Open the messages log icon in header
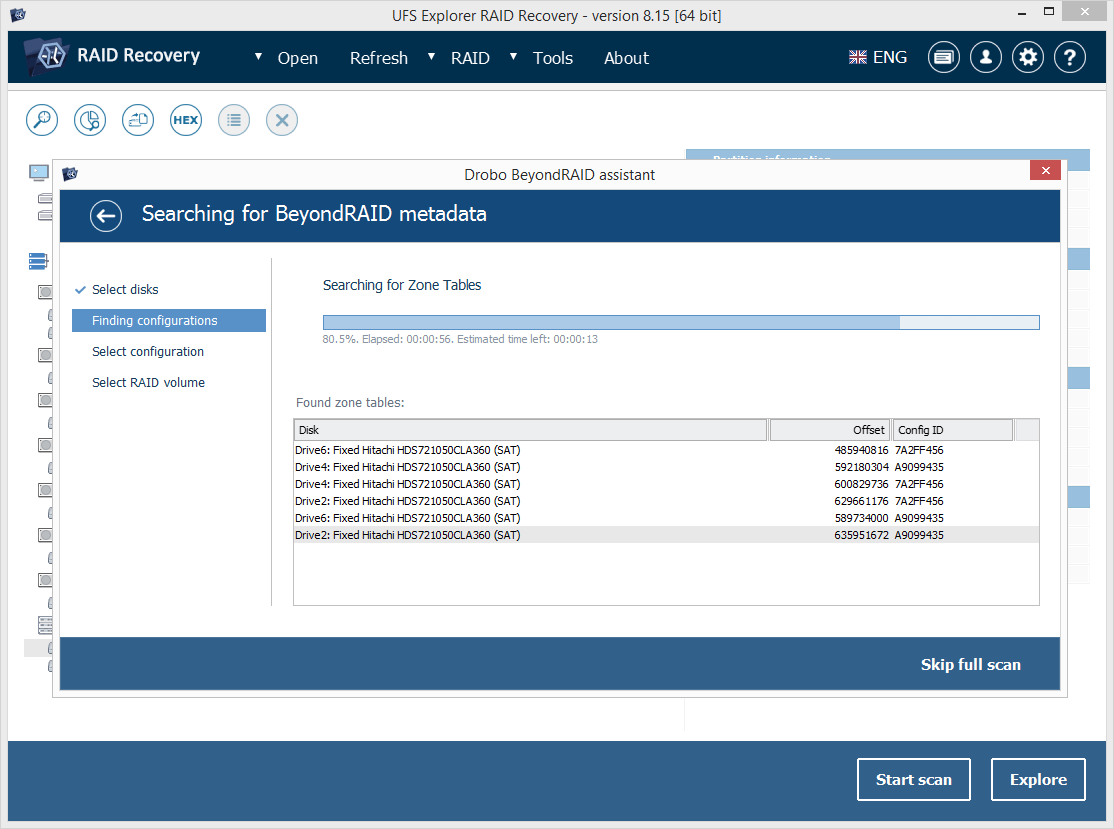This screenshot has width=1114, height=829. pyautogui.click(x=943, y=58)
